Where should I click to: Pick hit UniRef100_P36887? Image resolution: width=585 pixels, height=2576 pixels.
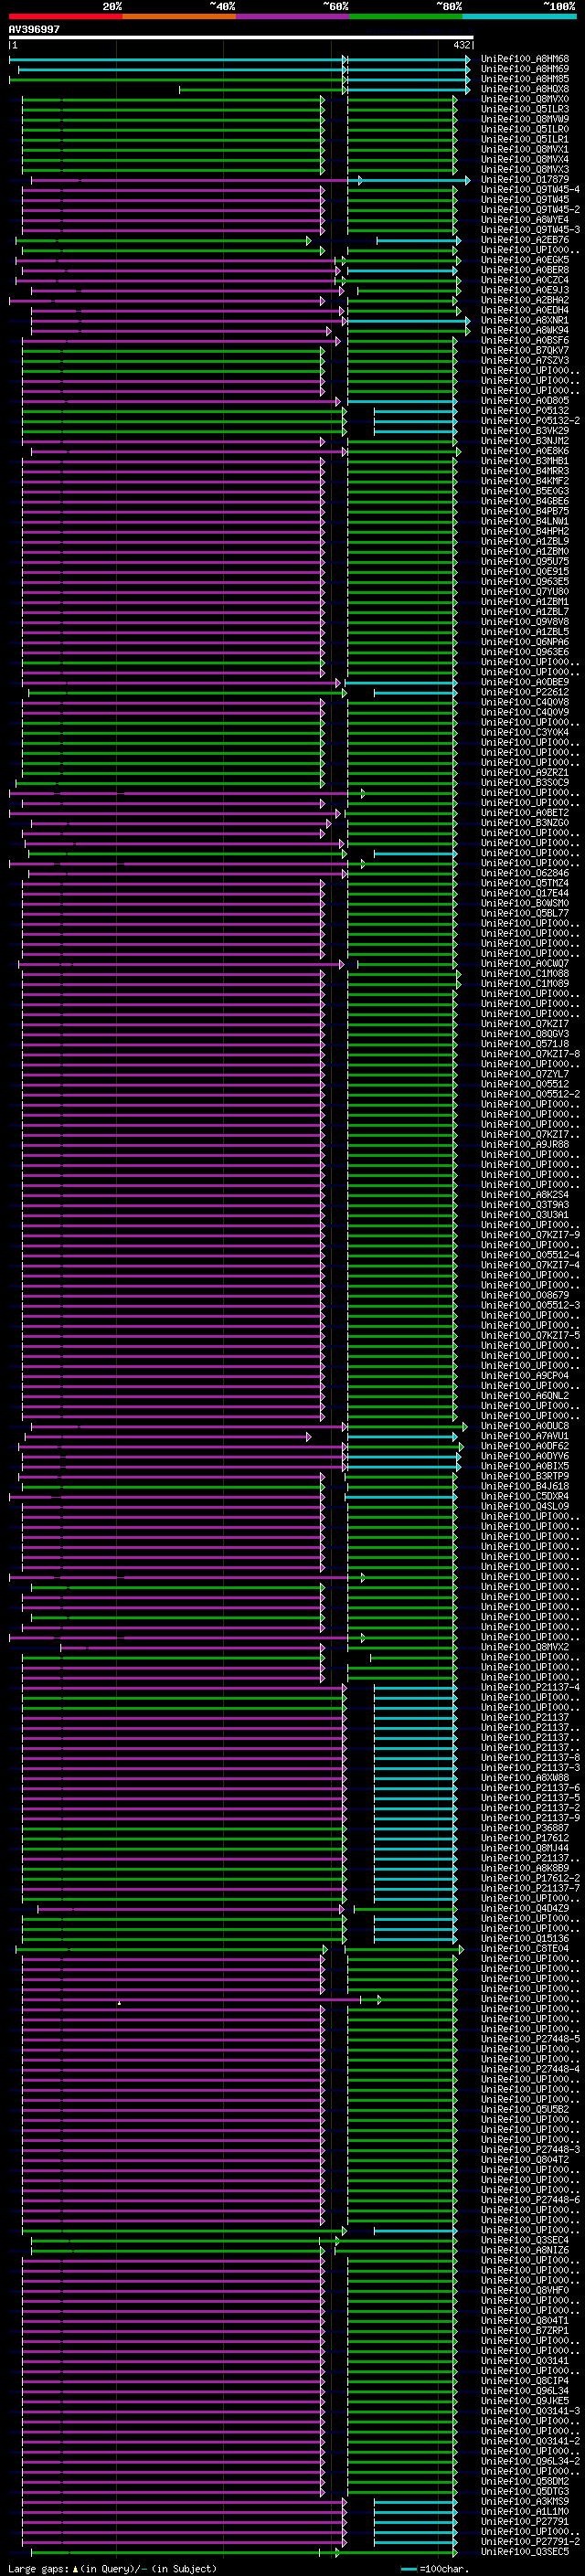click(525, 1828)
